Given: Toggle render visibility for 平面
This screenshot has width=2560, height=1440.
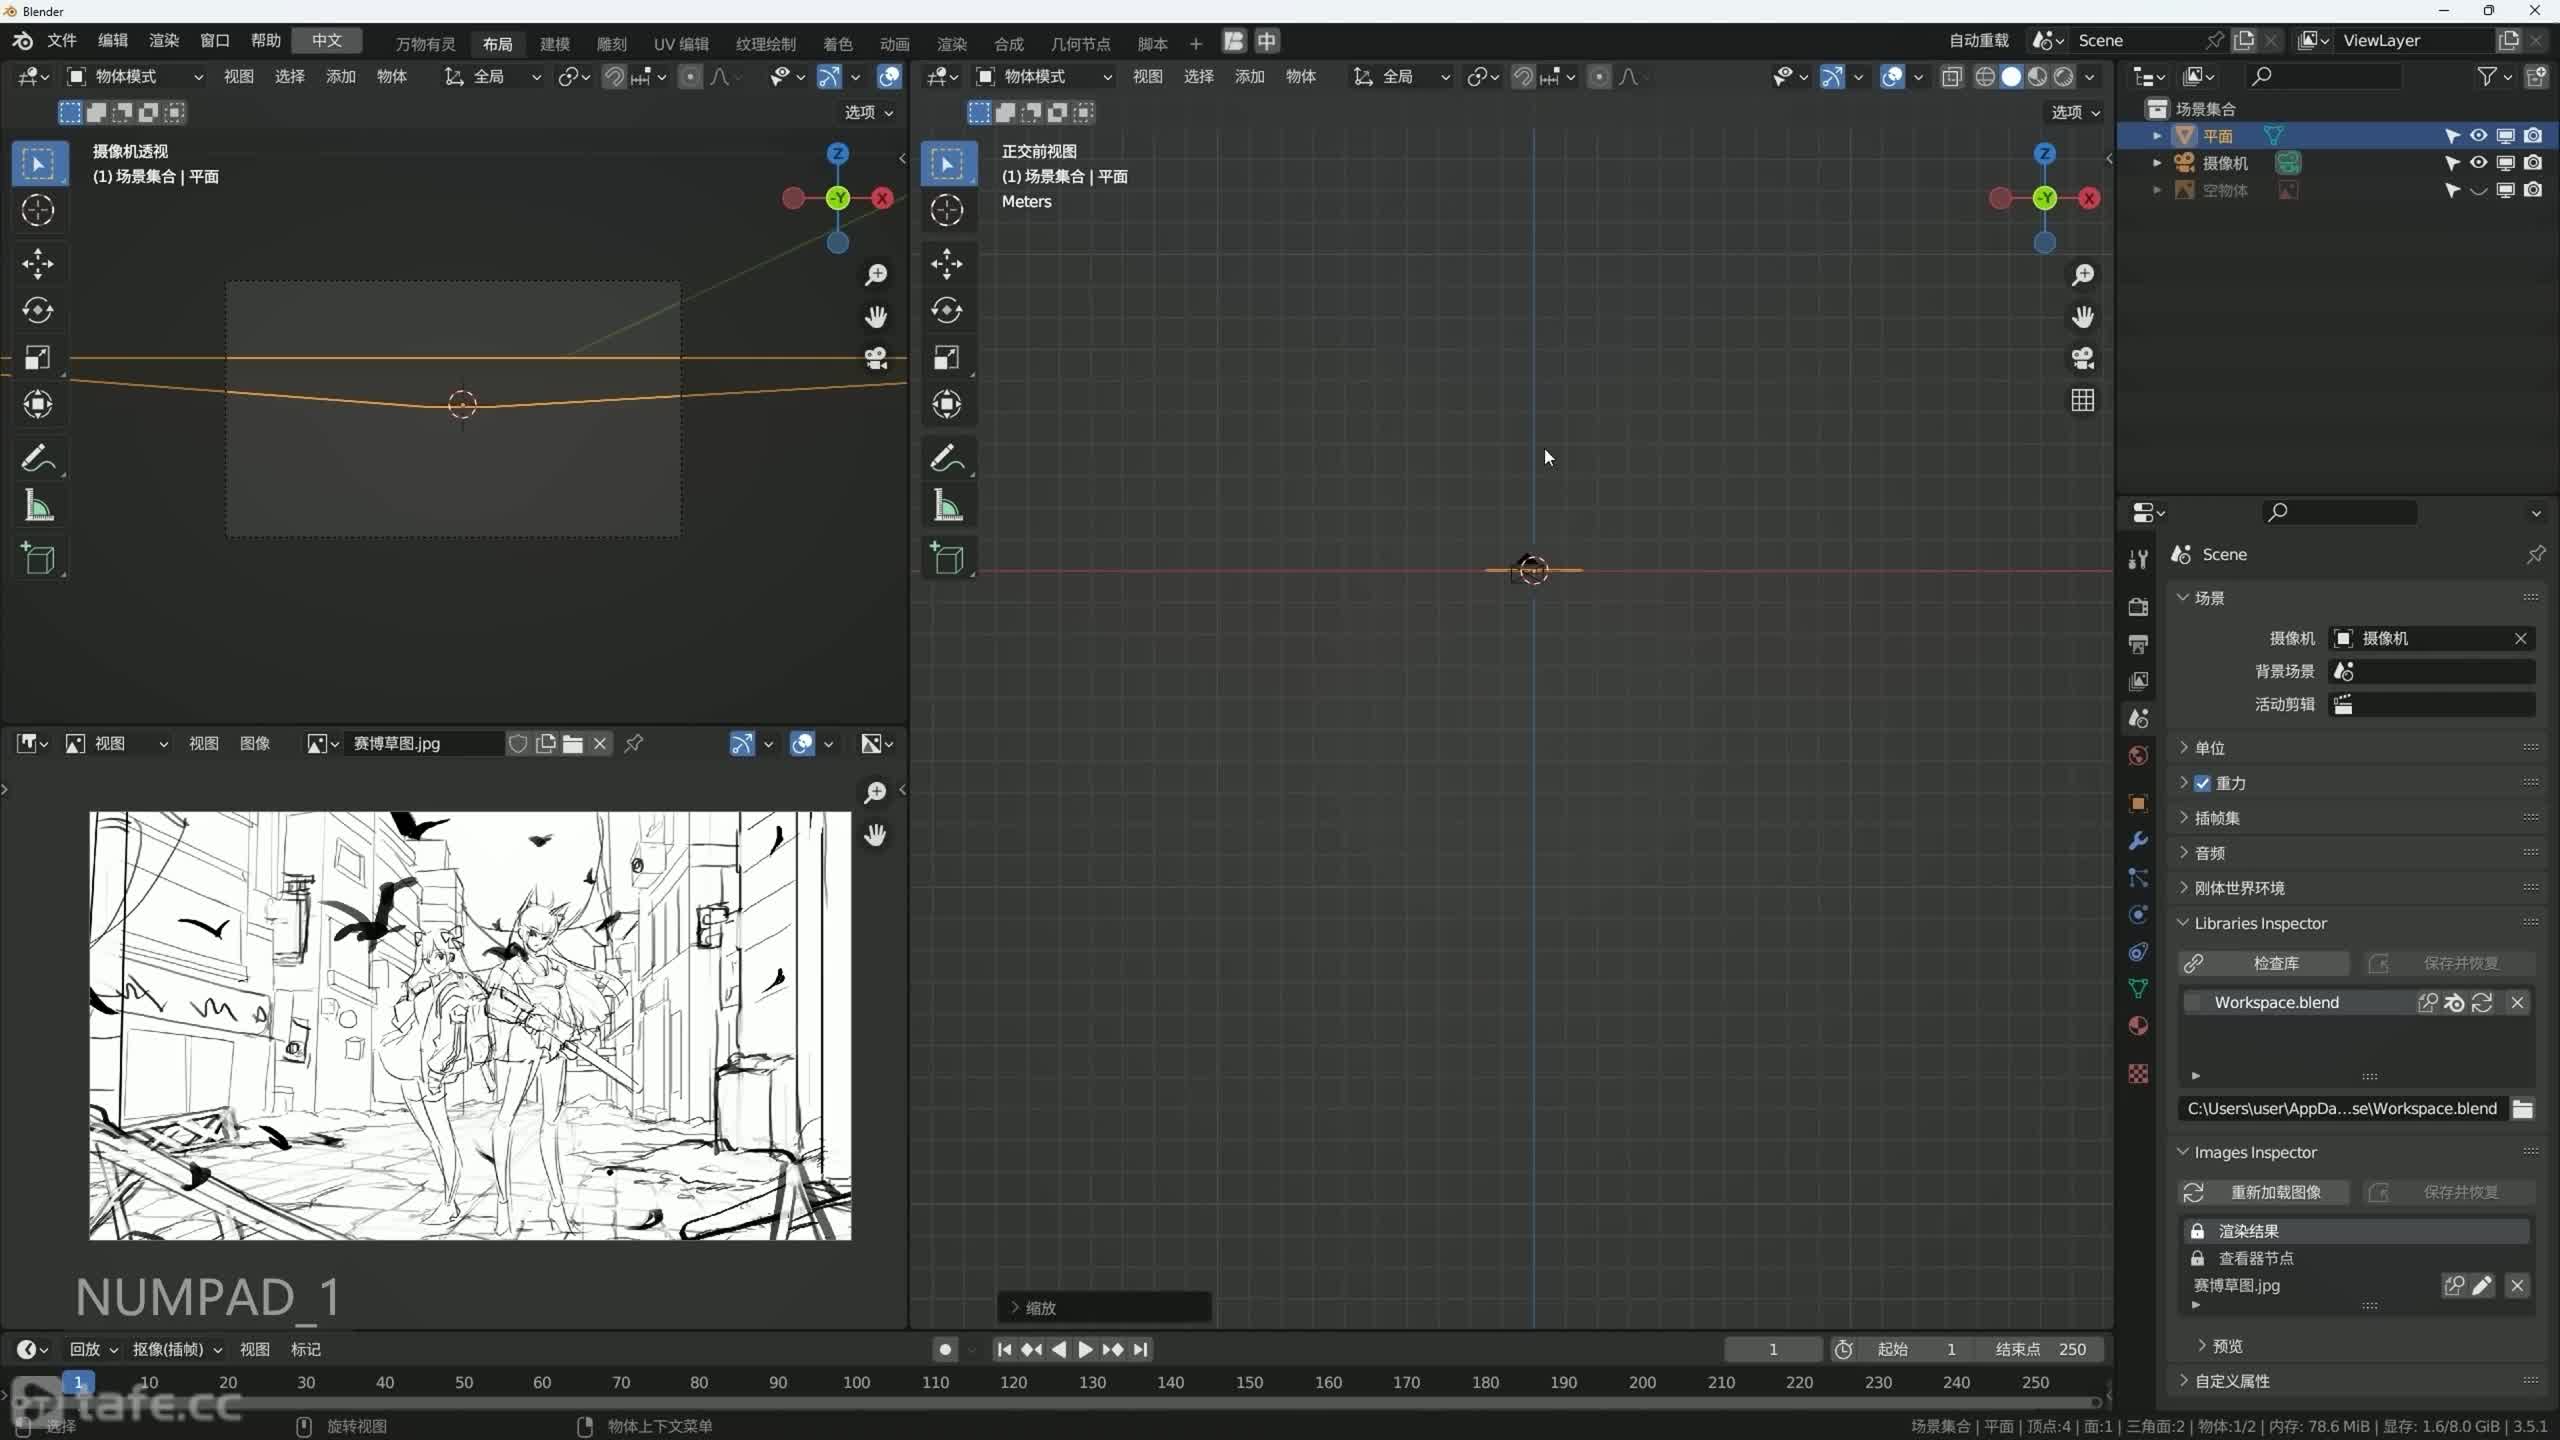Looking at the screenshot, I should (2533, 135).
